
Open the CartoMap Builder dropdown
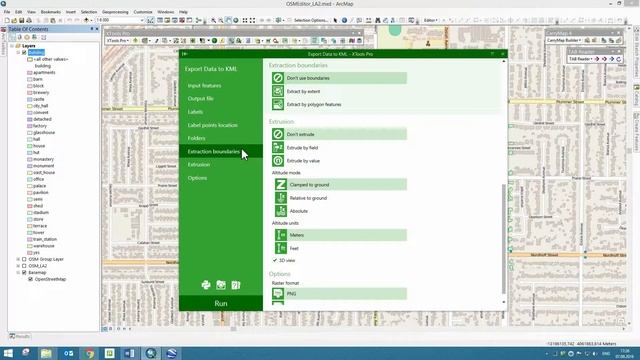point(564,40)
